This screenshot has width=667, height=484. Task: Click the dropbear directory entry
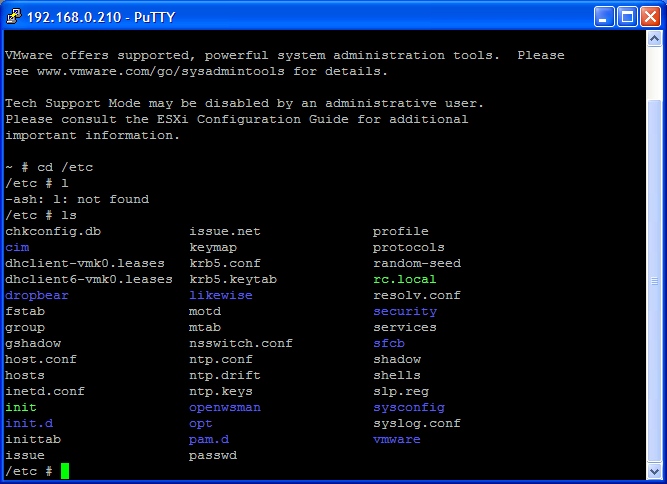click(x=37, y=295)
